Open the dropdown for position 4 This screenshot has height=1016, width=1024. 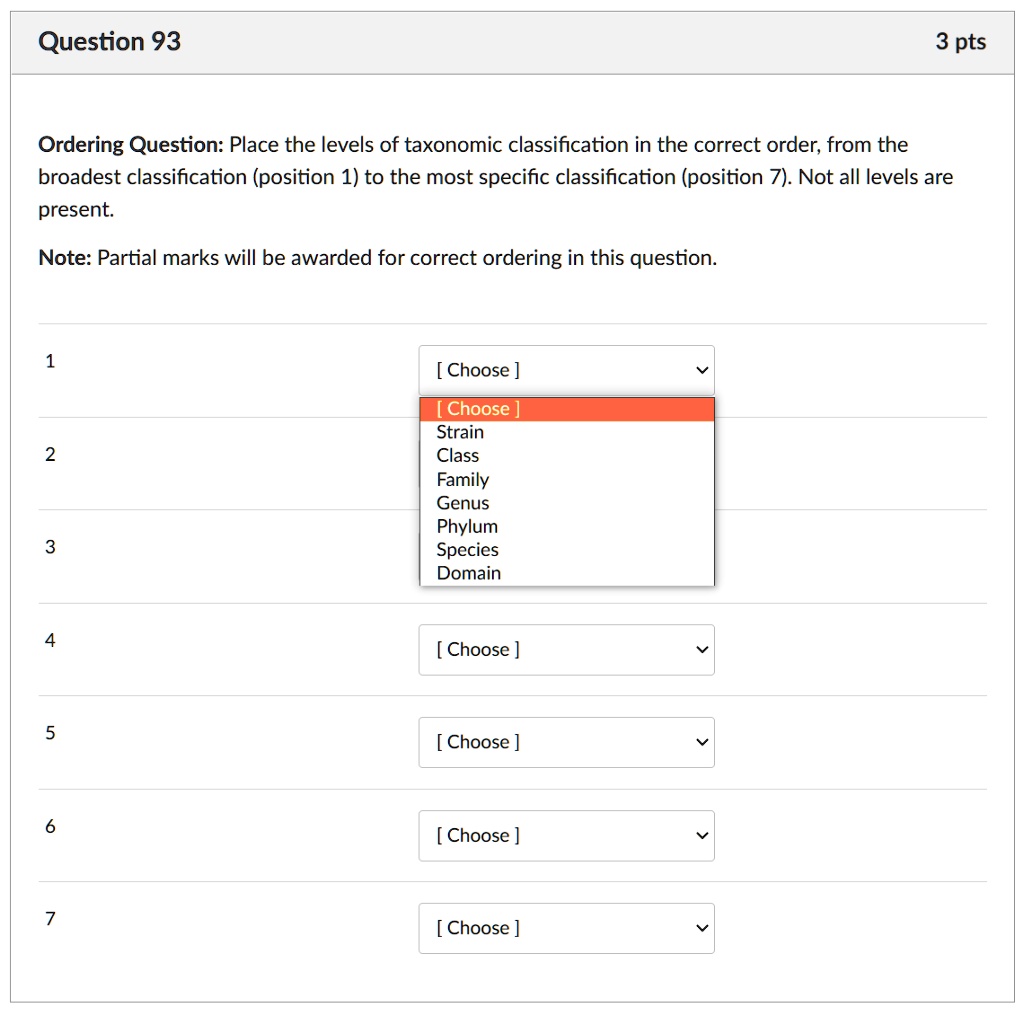tap(566, 649)
